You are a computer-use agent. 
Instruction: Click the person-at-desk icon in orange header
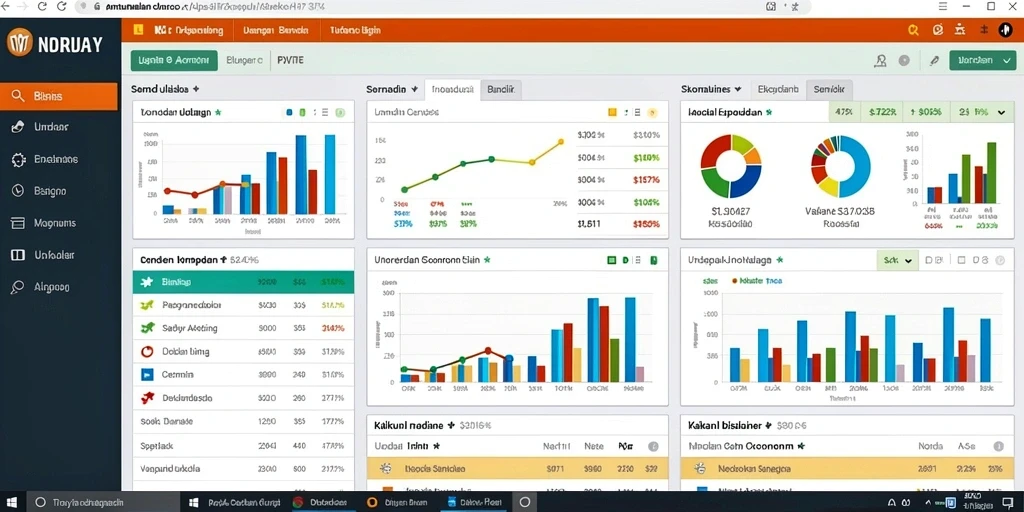pyautogui.click(x=959, y=29)
